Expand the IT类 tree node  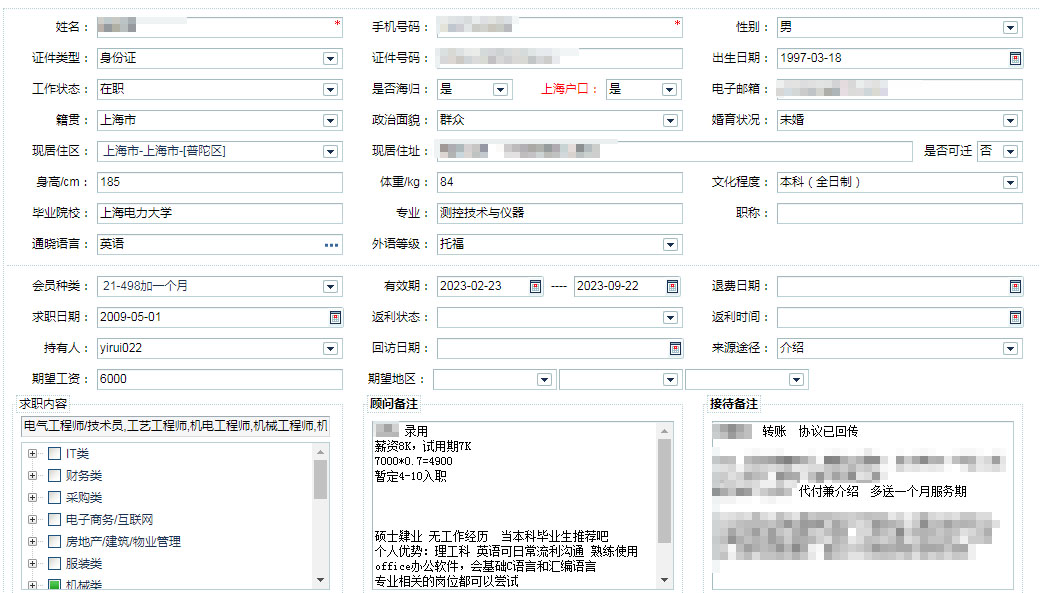click(32, 454)
